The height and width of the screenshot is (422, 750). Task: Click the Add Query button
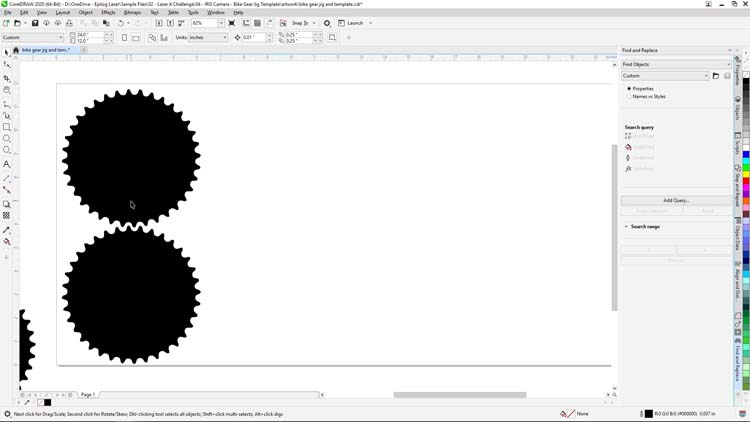pos(676,200)
